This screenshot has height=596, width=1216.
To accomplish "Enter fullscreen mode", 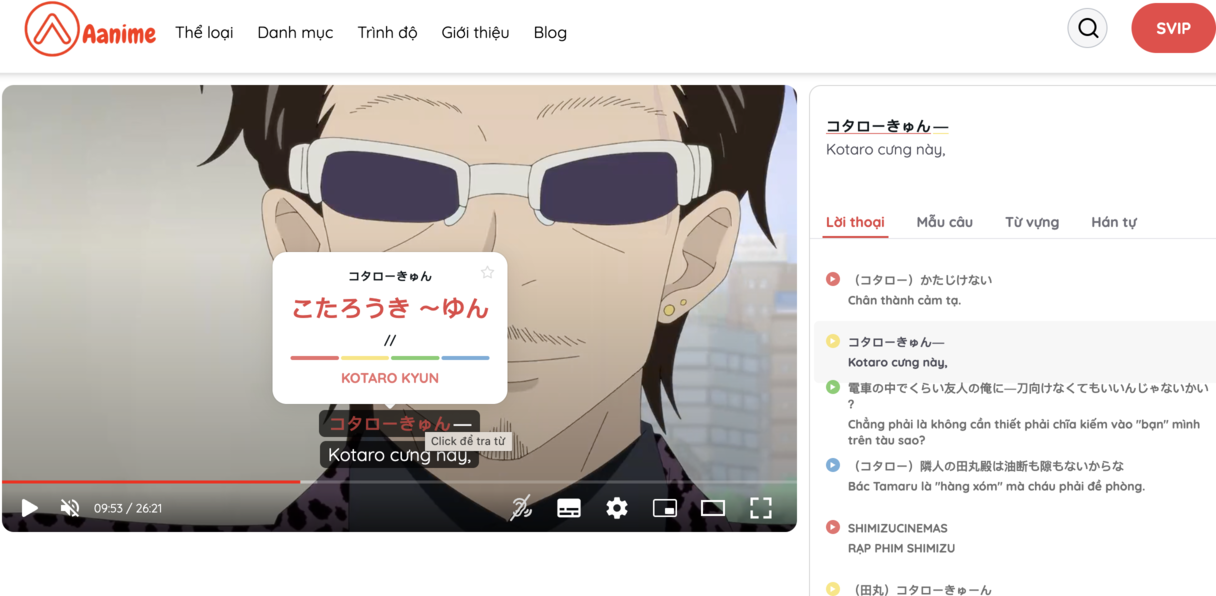I will (761, 508).
